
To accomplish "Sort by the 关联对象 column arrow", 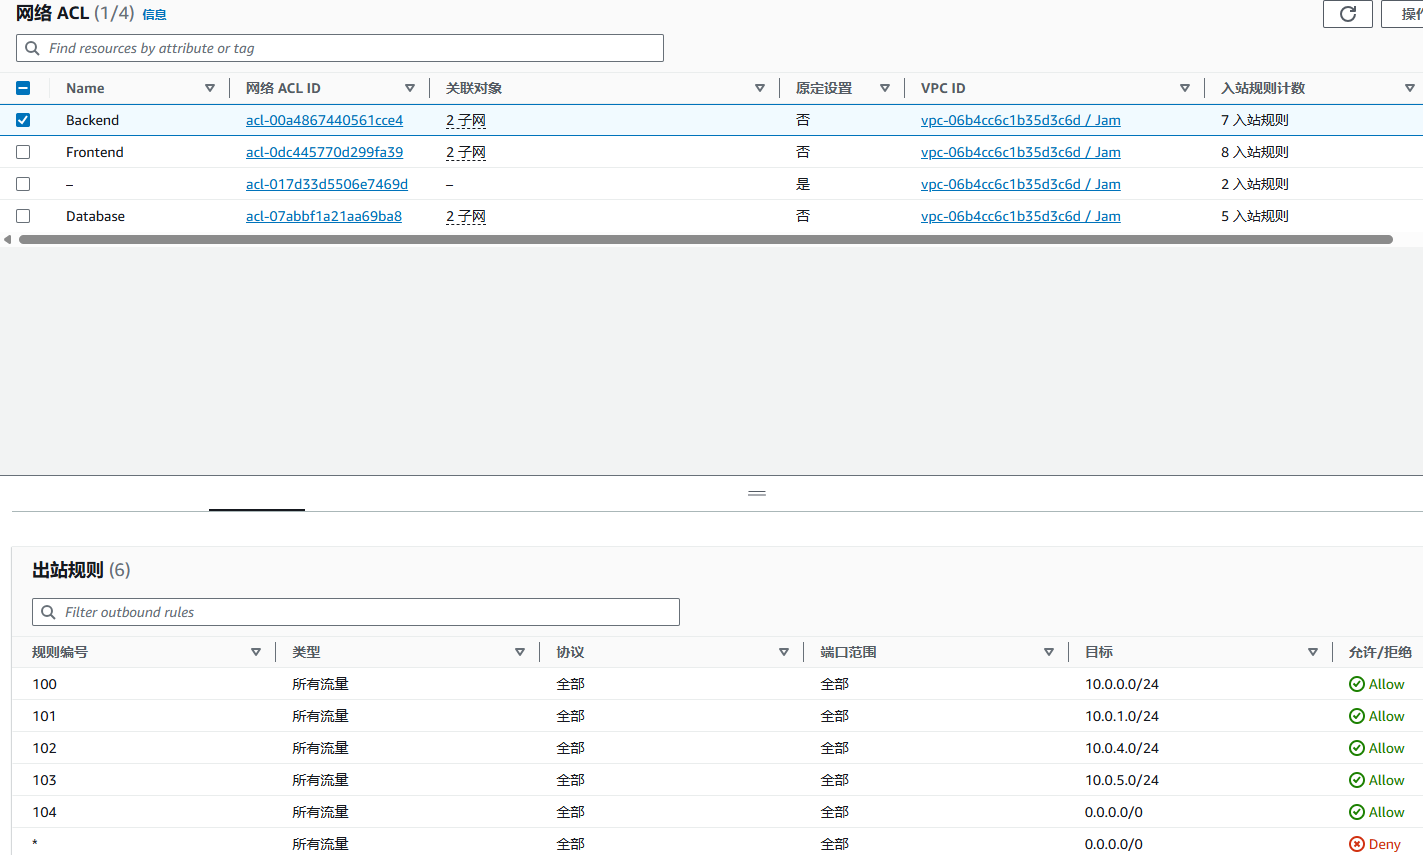I will point(760,88).
